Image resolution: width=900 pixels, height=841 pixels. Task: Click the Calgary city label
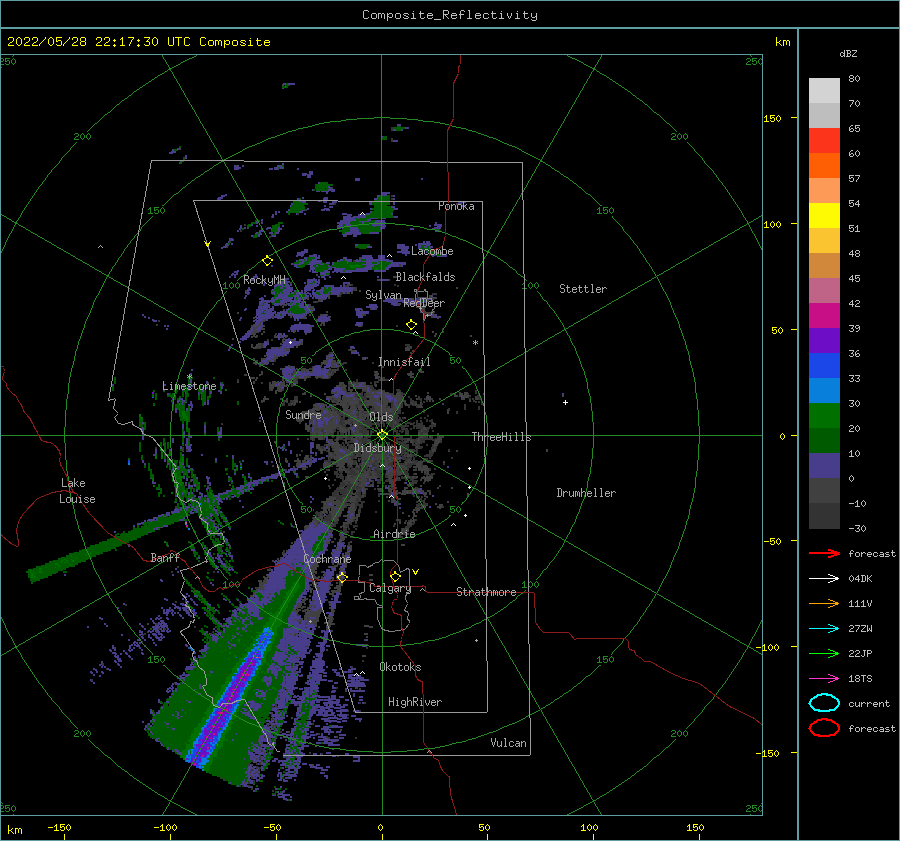point(390,588)
